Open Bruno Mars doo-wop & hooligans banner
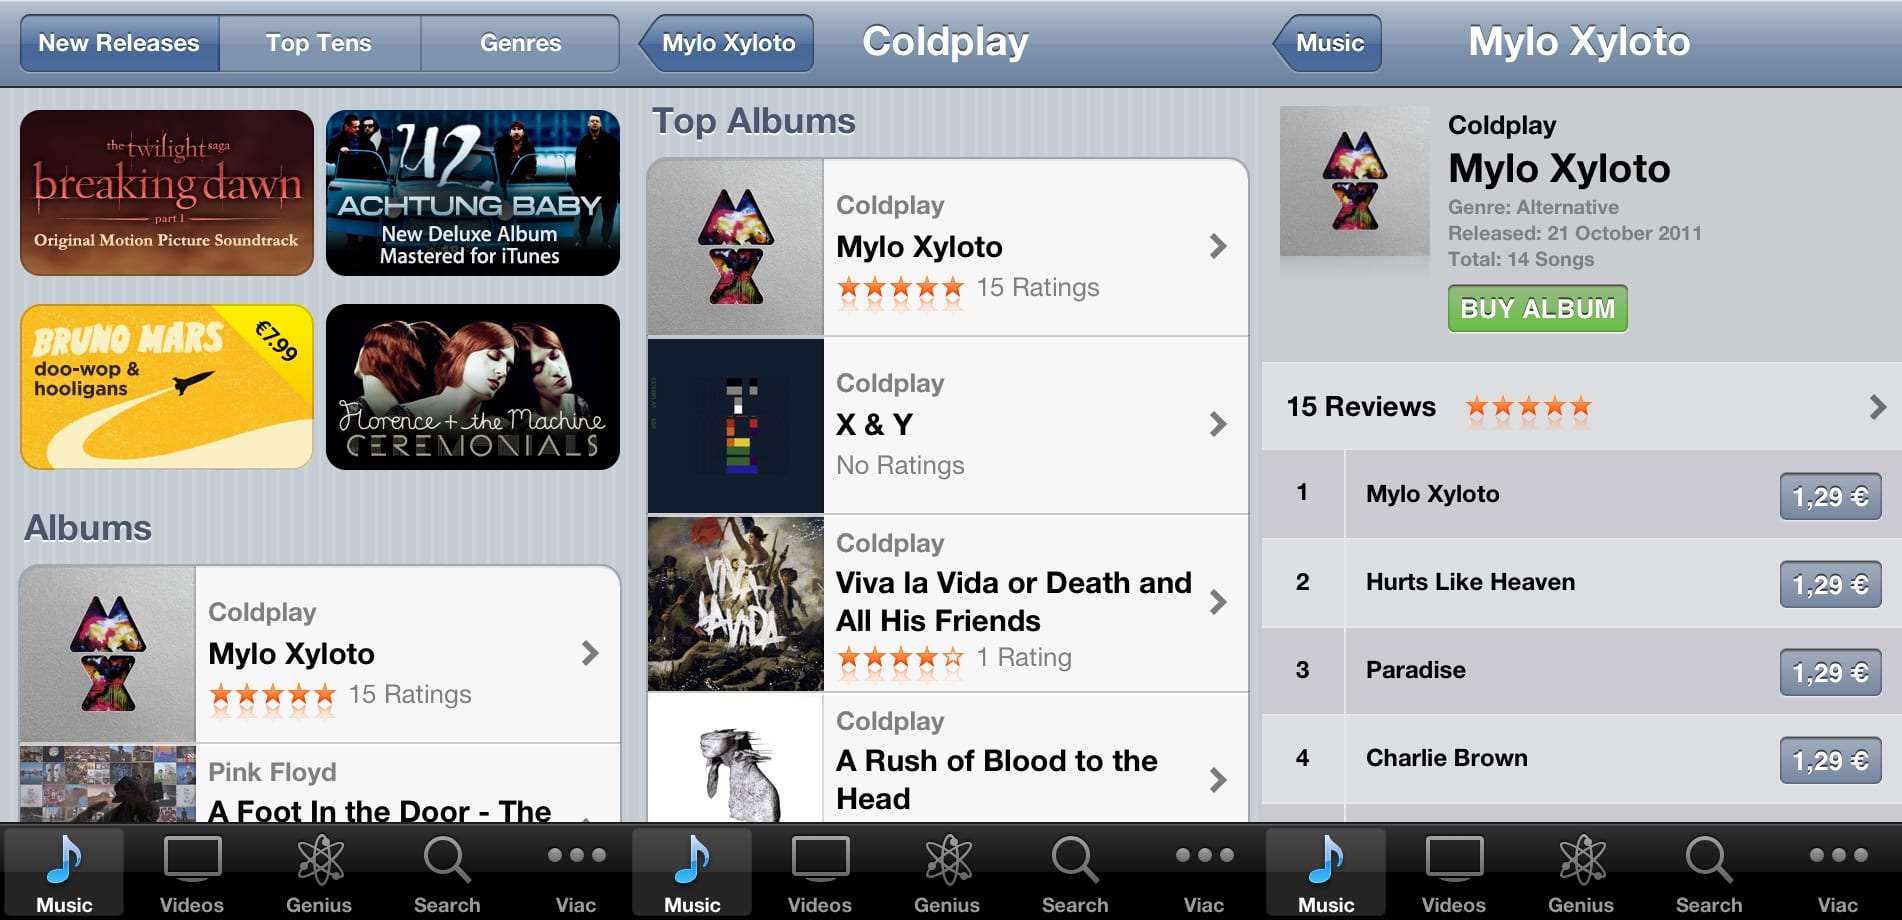 tap(167, 387)
